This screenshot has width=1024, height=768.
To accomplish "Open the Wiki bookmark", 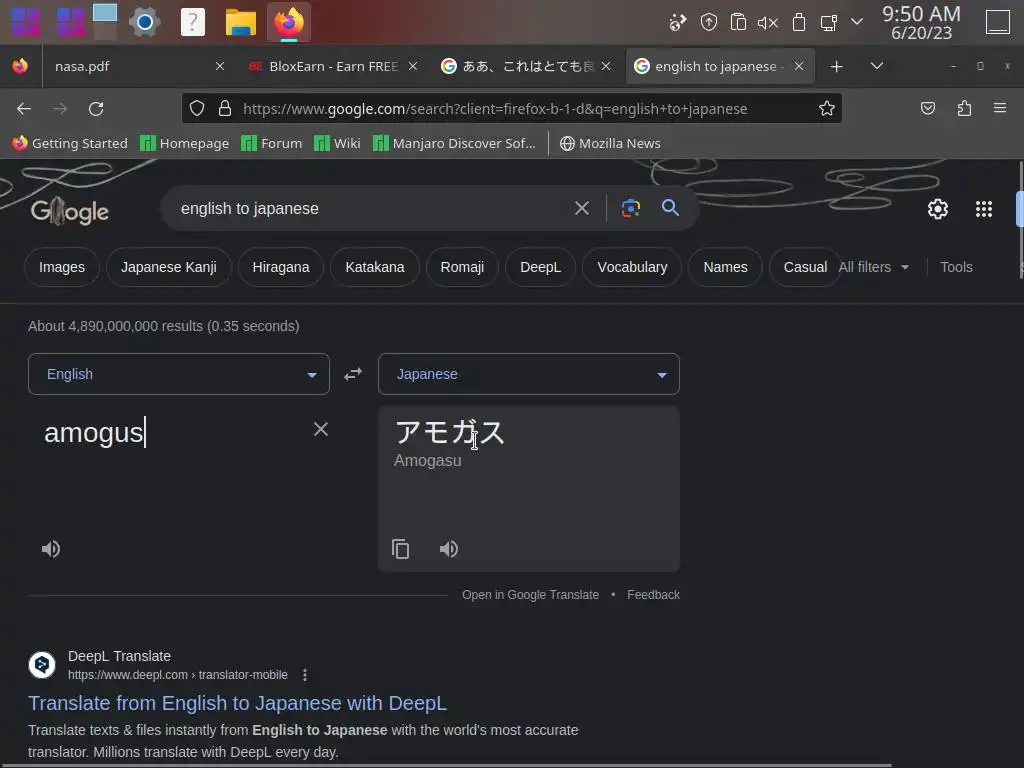I will [337, 143].
